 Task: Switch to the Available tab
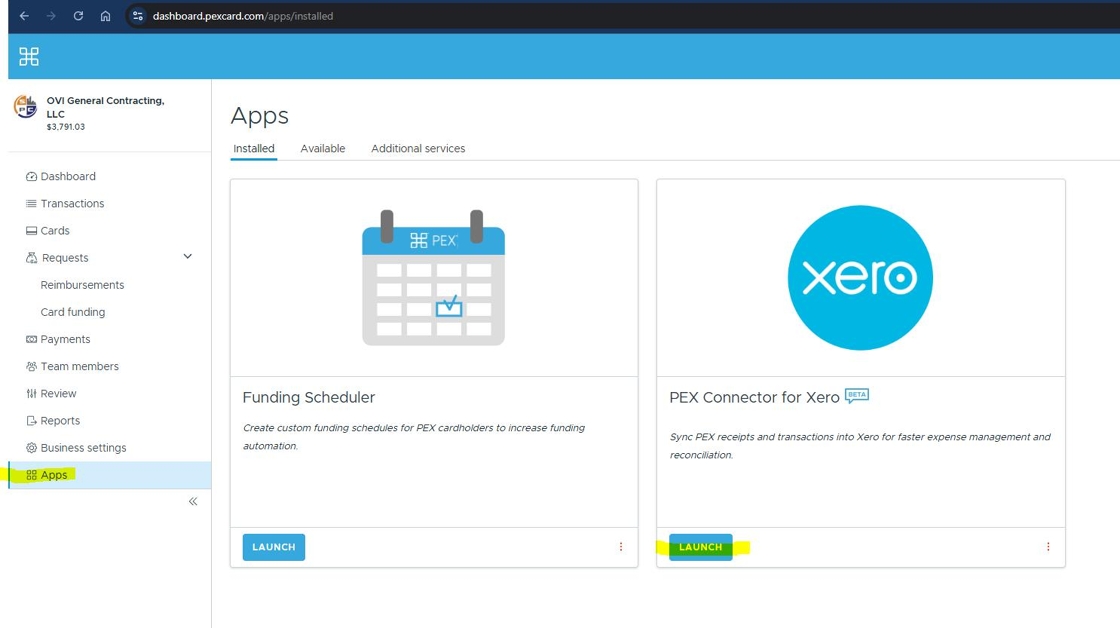[x=323, y=149]
